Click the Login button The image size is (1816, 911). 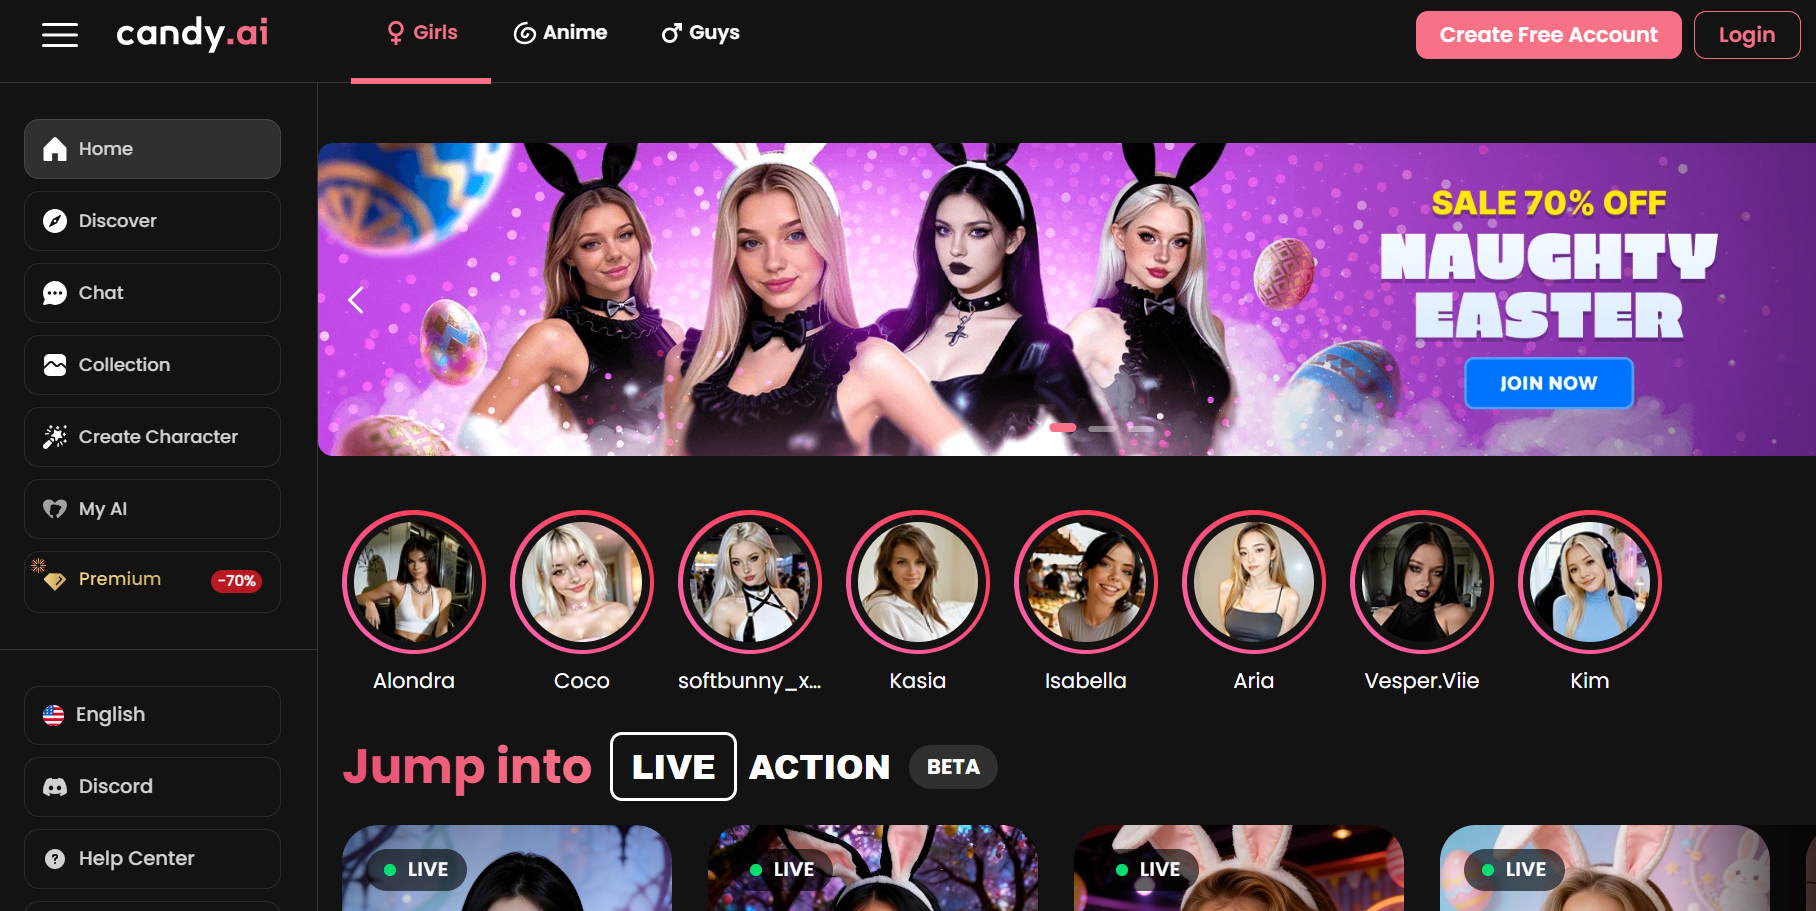pos(1747,35)
